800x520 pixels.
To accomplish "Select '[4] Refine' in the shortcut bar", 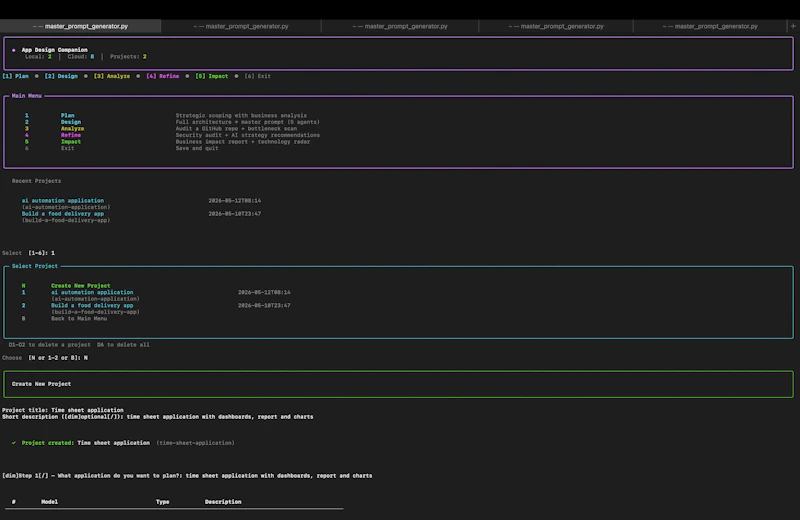I will tap(163, 76).
